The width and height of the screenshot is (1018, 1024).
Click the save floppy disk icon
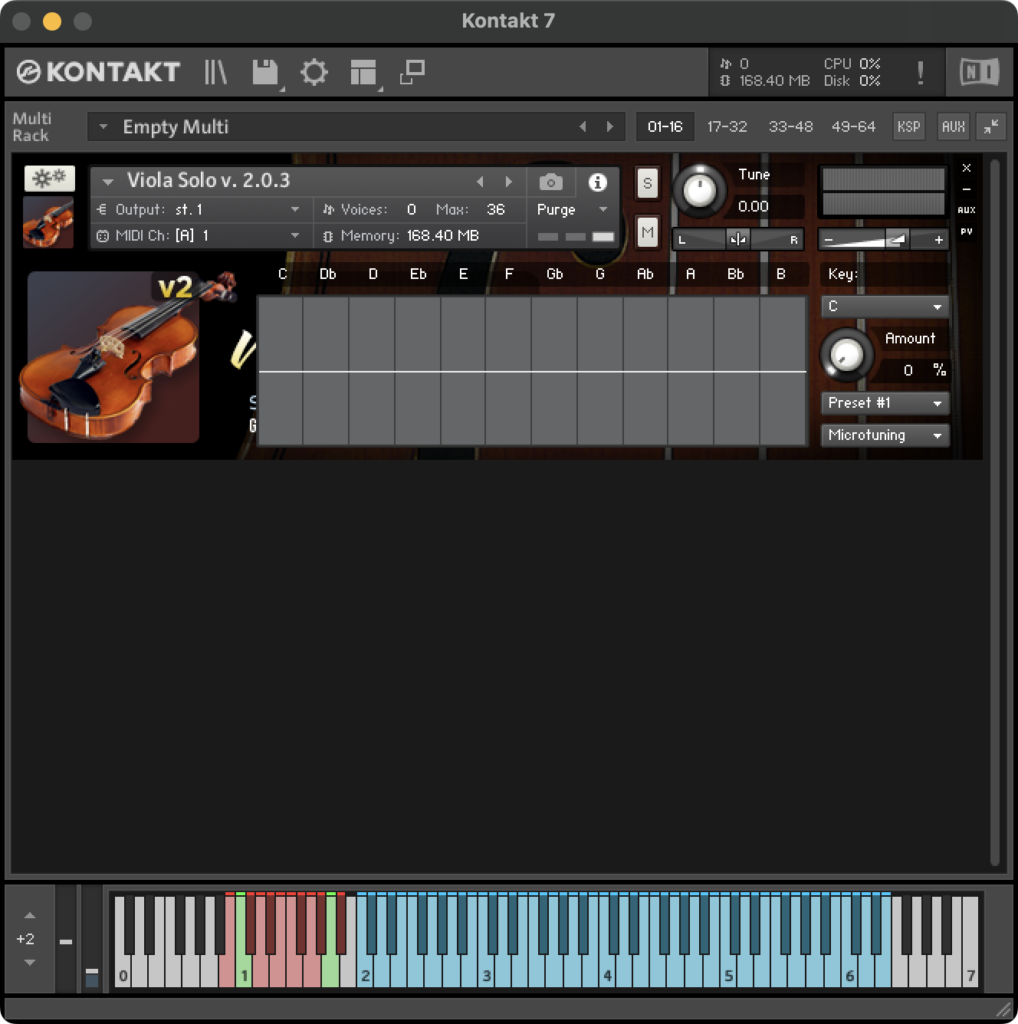point(264,72)
